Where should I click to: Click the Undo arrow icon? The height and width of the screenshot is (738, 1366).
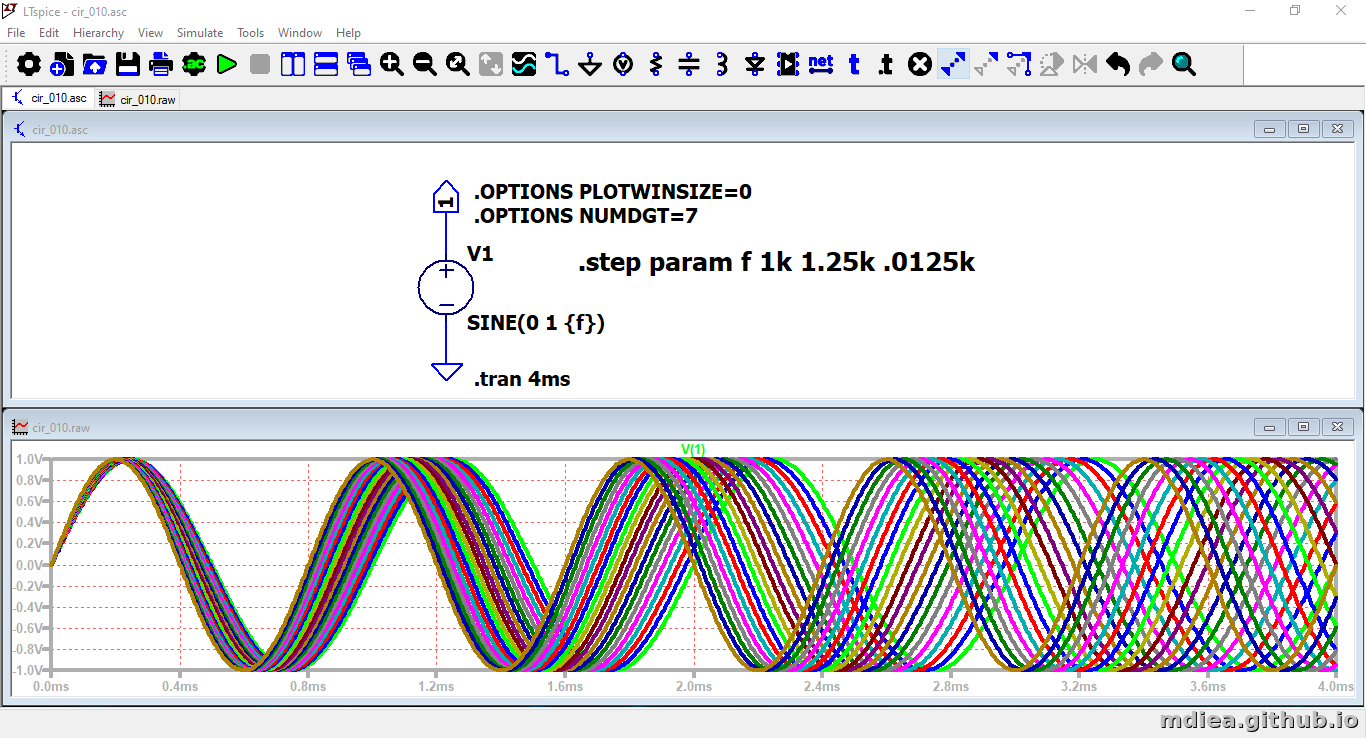coord(1118,65)
